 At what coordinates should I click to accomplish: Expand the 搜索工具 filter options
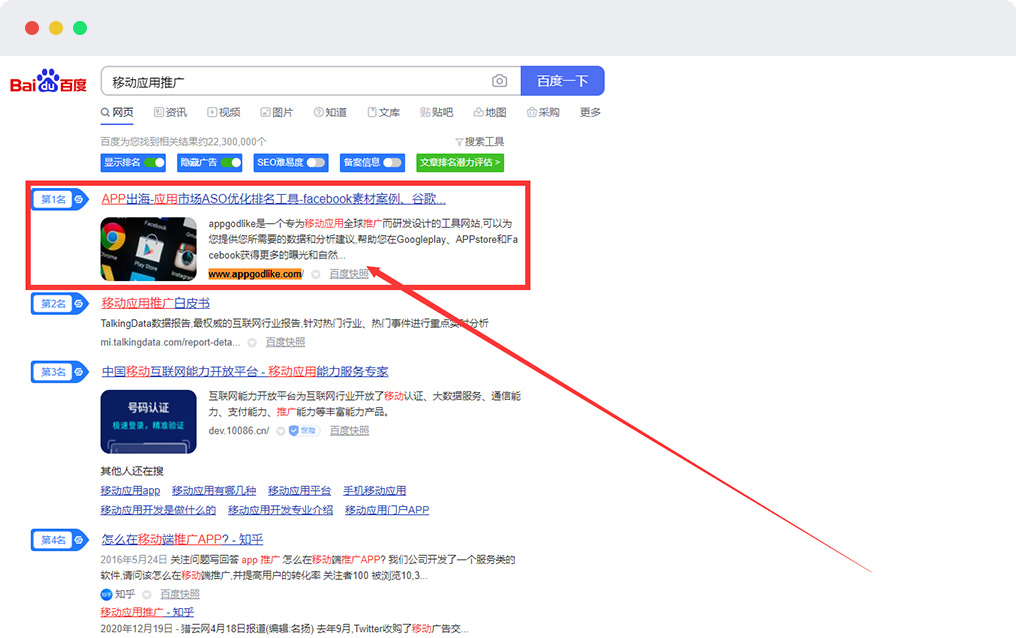point(479,142)
